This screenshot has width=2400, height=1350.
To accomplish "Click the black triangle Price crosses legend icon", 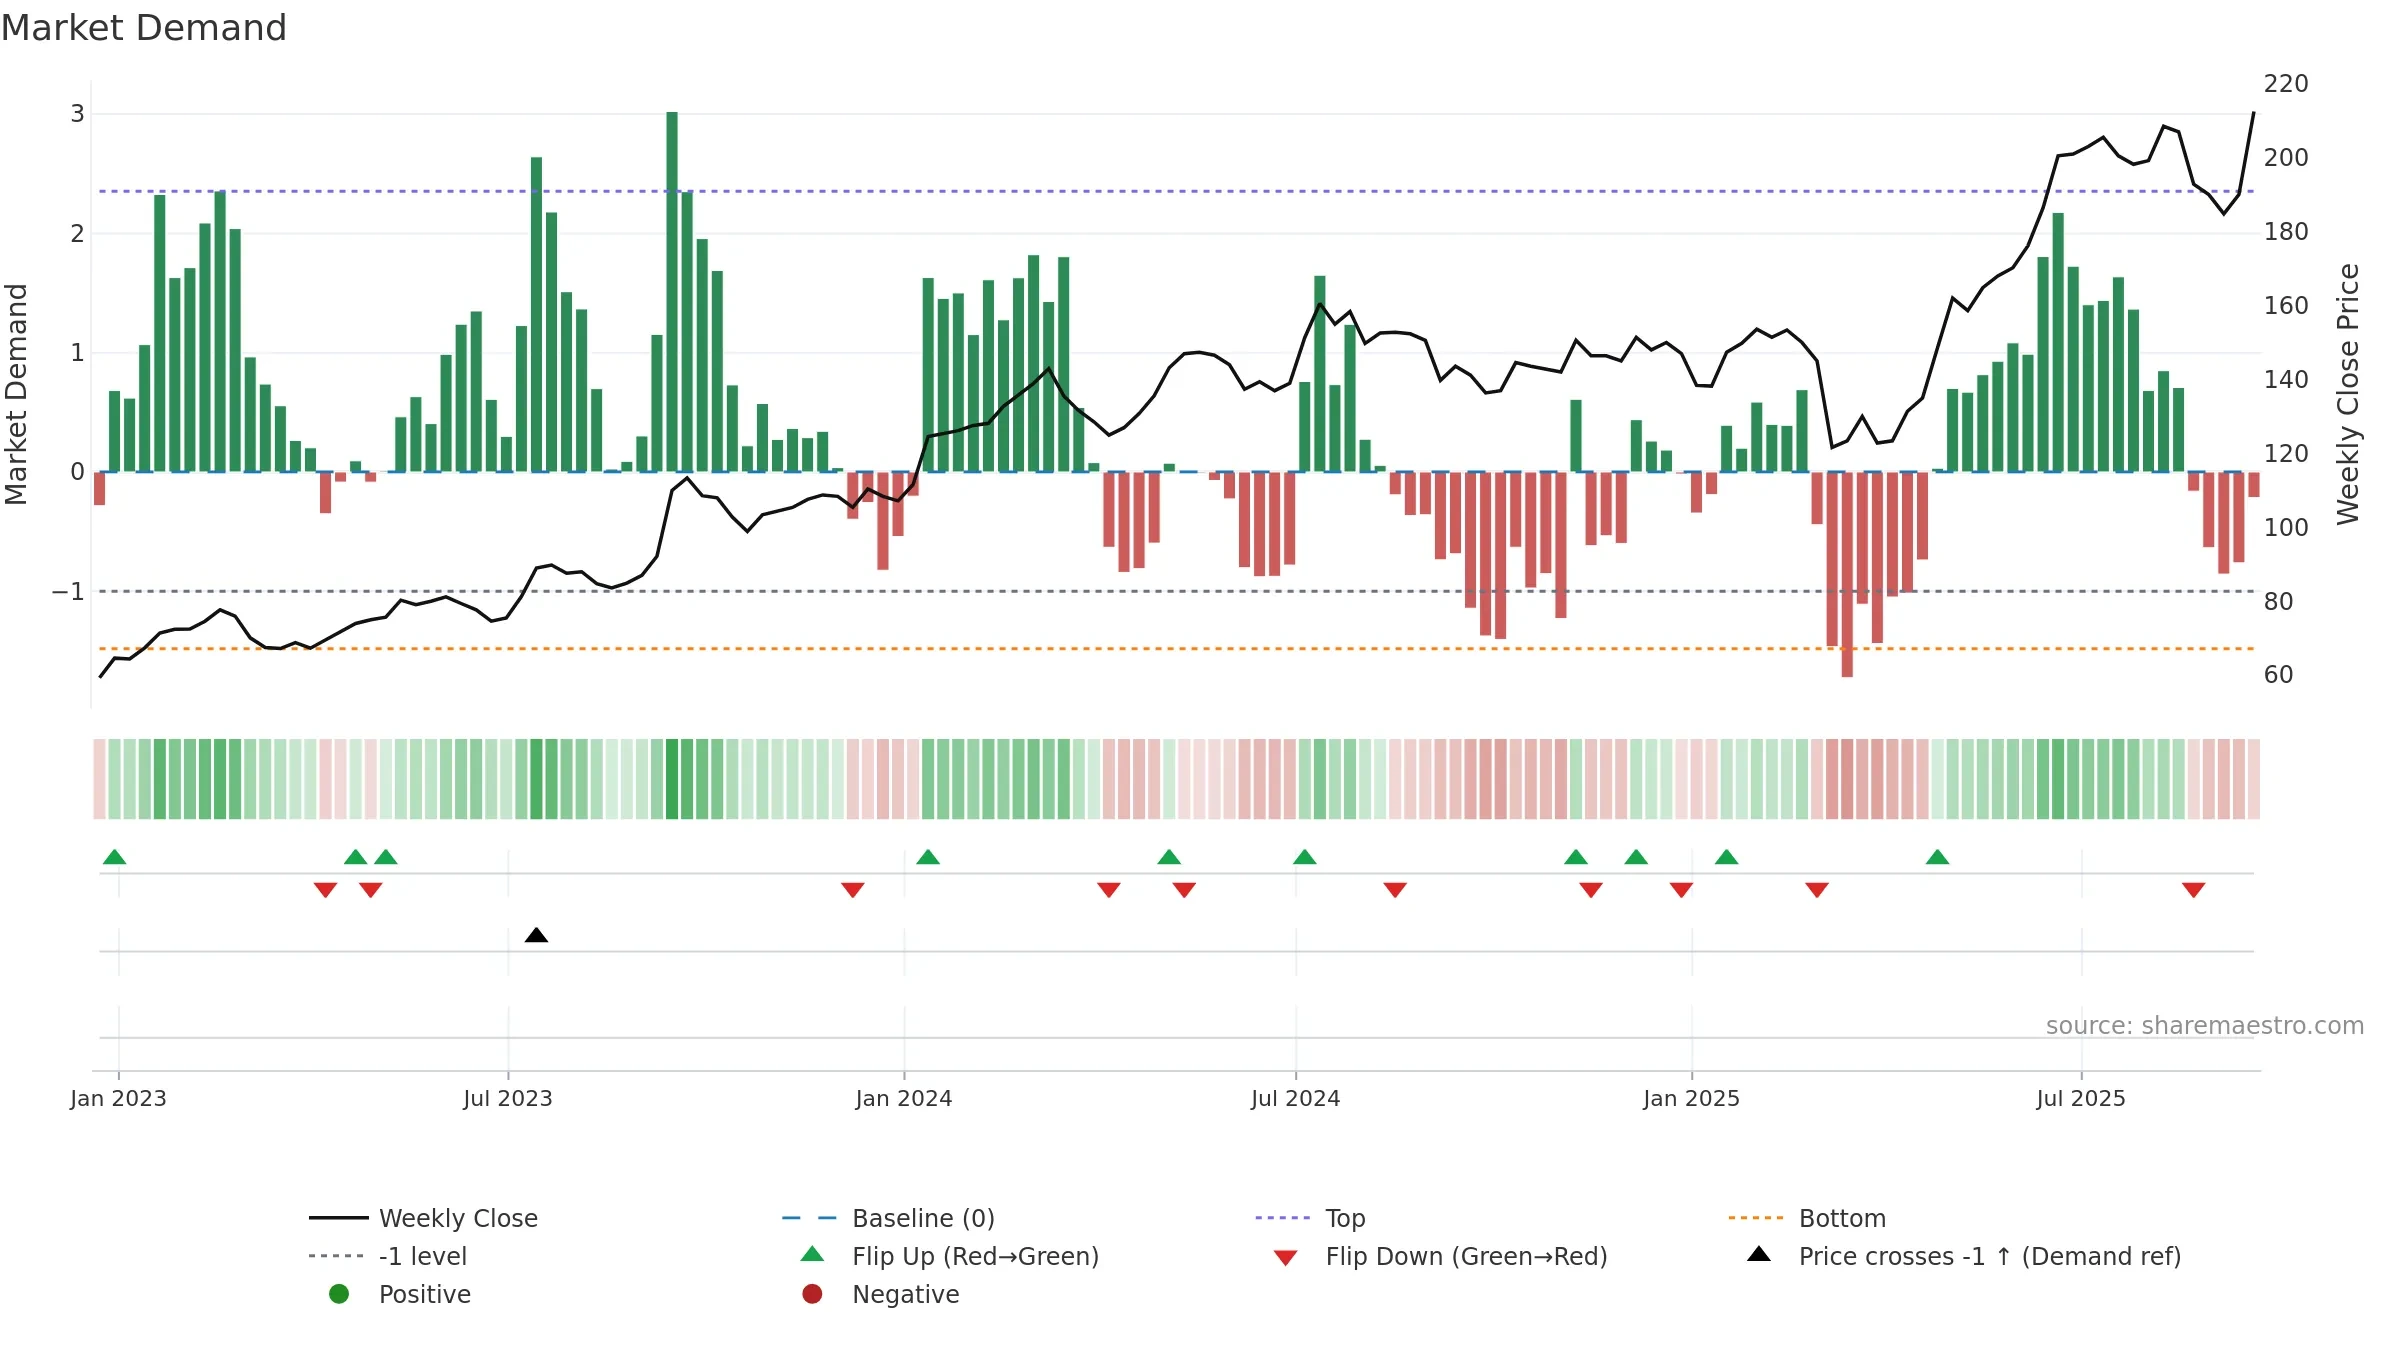I will point(1759,1254).
